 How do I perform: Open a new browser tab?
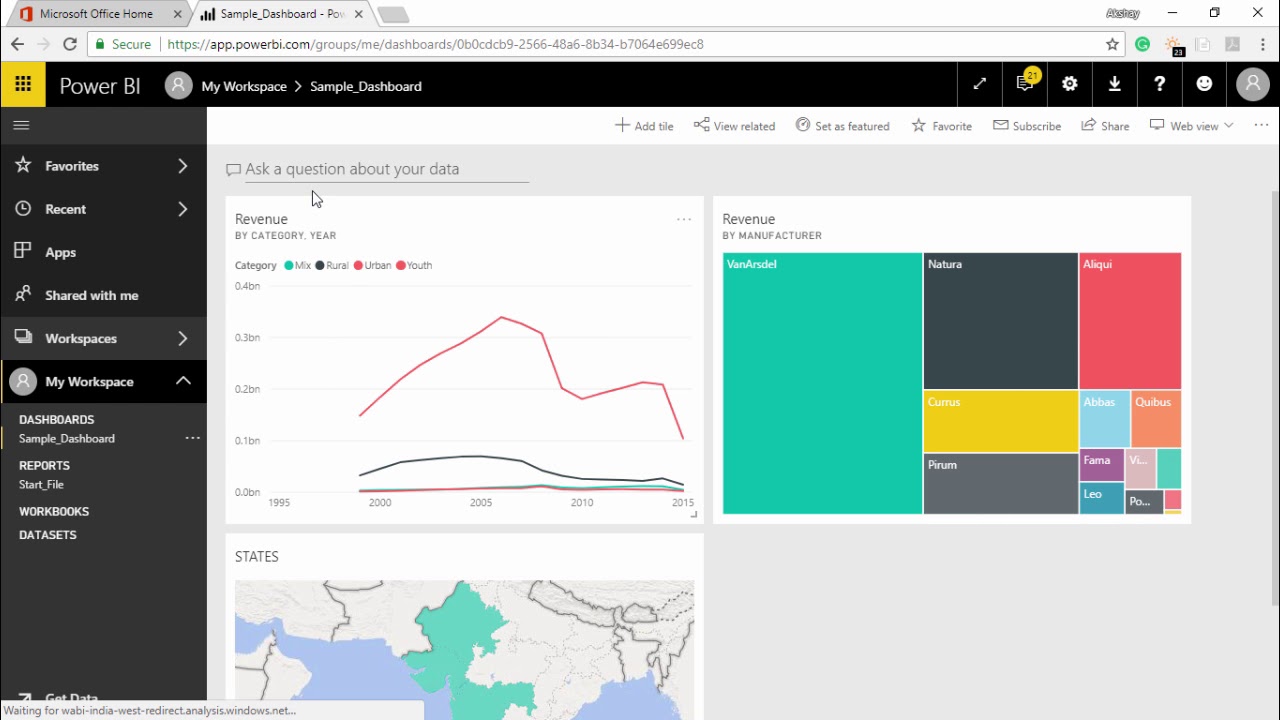[x=394, y=15]
